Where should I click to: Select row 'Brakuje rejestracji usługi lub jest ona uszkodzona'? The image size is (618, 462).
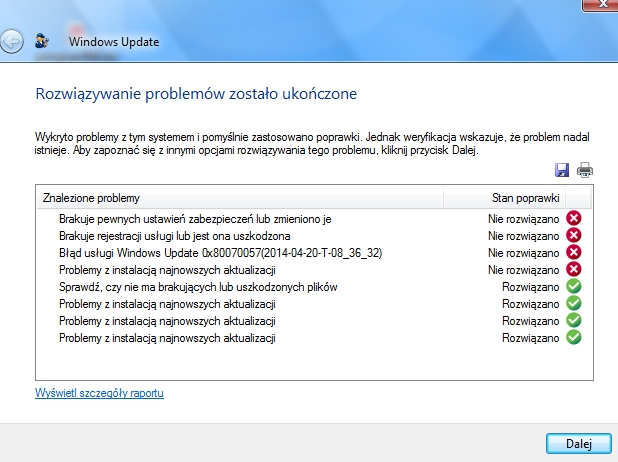click(x=314, y=236)
